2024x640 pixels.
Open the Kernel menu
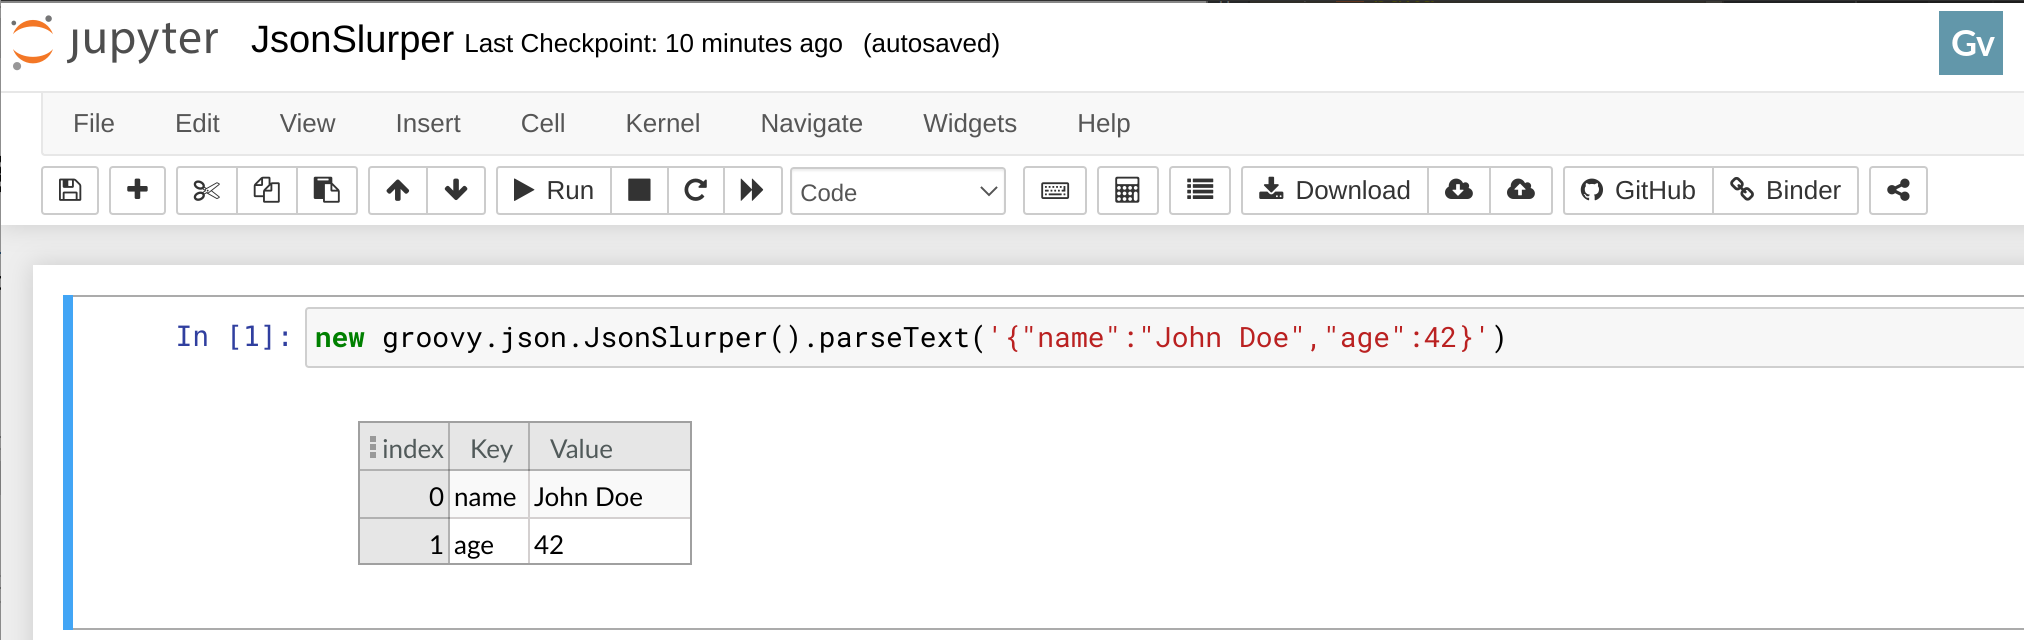pyautogui.click(x=662, y=123)
